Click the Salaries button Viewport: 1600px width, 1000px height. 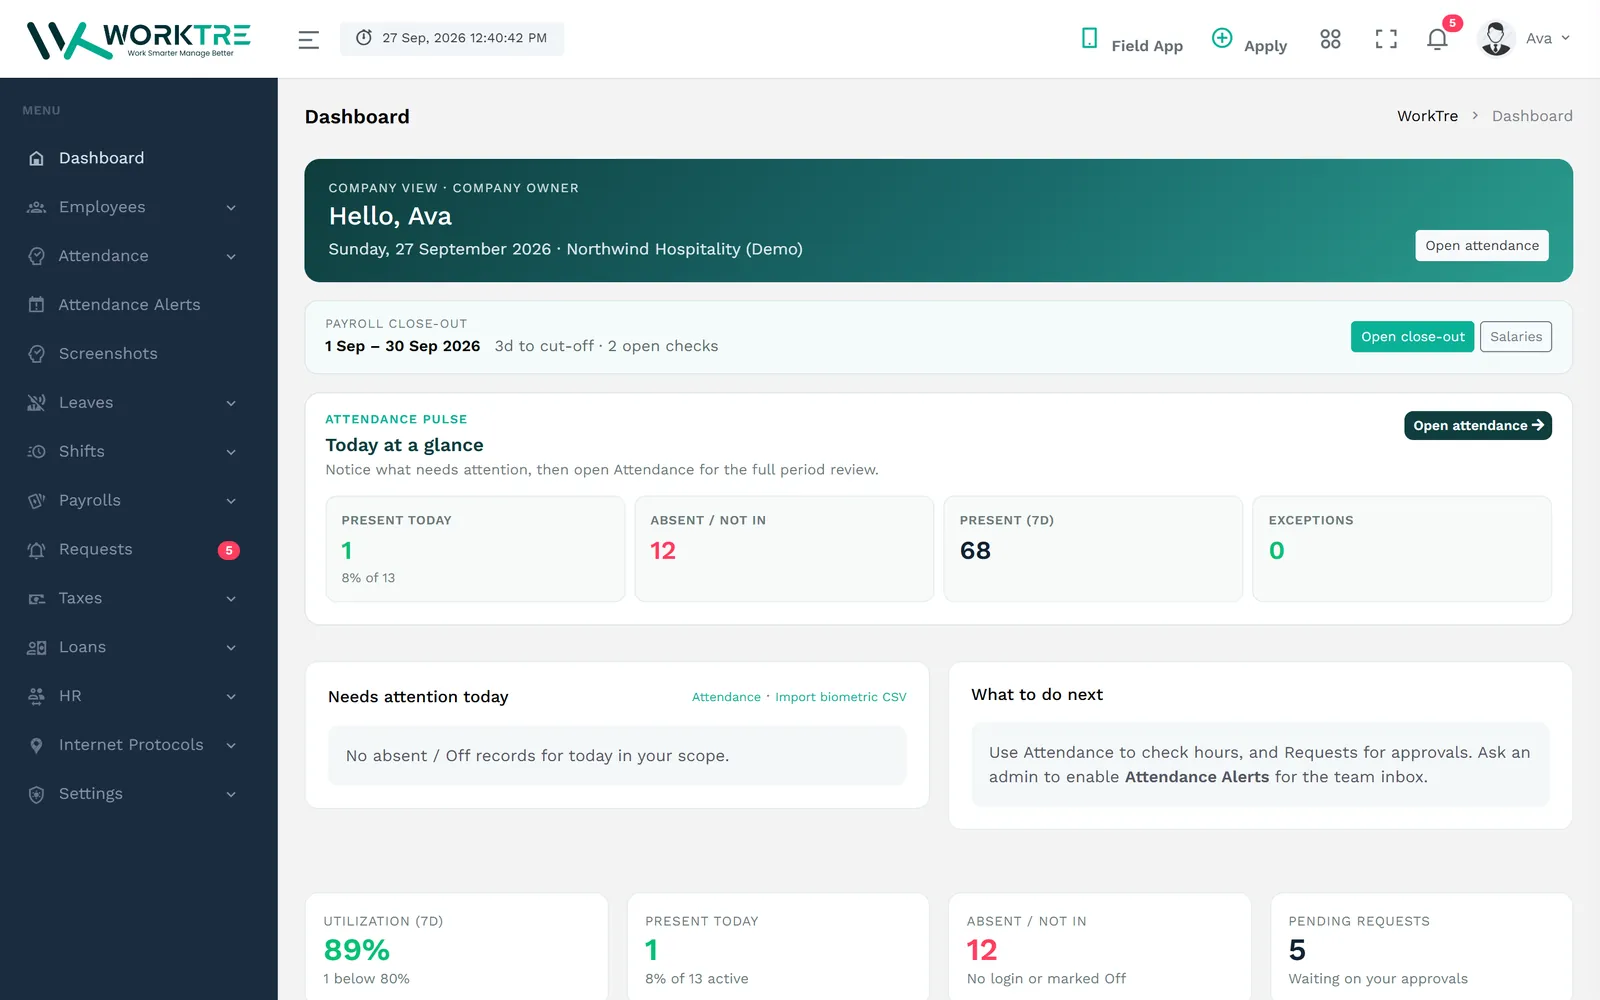pyautogui.click(x=1516, y=337)
